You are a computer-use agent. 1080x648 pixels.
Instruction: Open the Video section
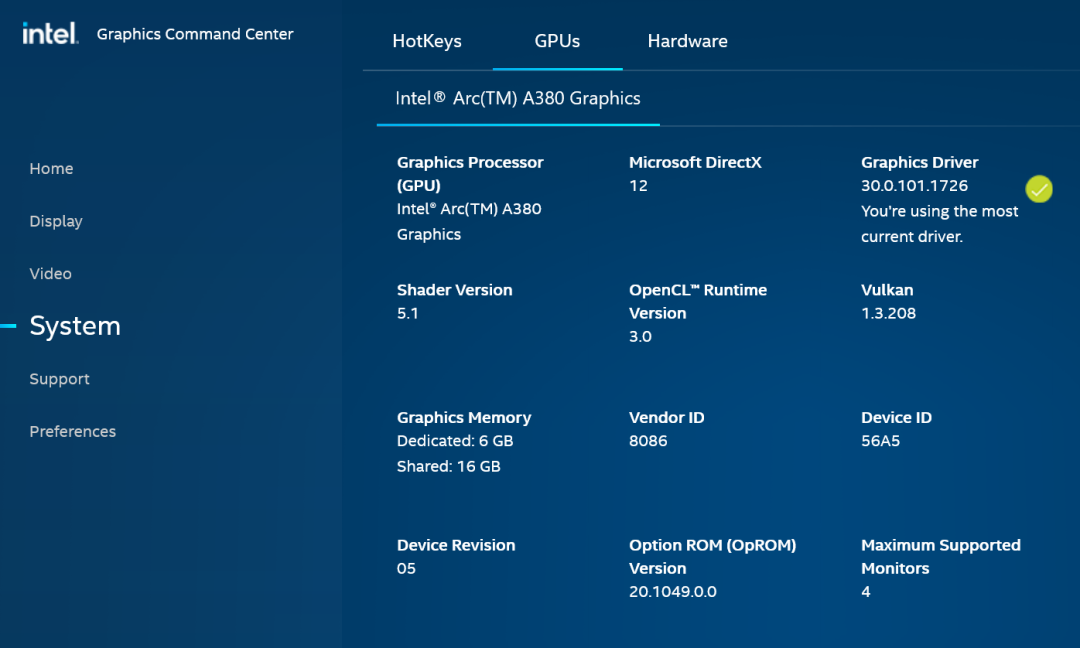50,273
